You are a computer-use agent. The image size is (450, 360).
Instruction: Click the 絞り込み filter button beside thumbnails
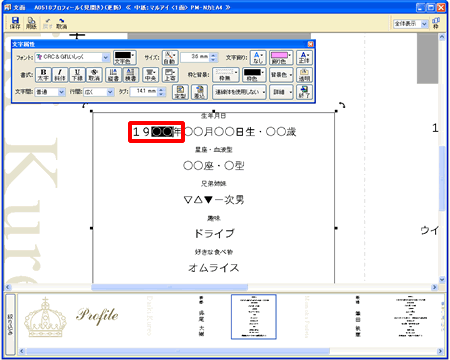pos(10,324)
